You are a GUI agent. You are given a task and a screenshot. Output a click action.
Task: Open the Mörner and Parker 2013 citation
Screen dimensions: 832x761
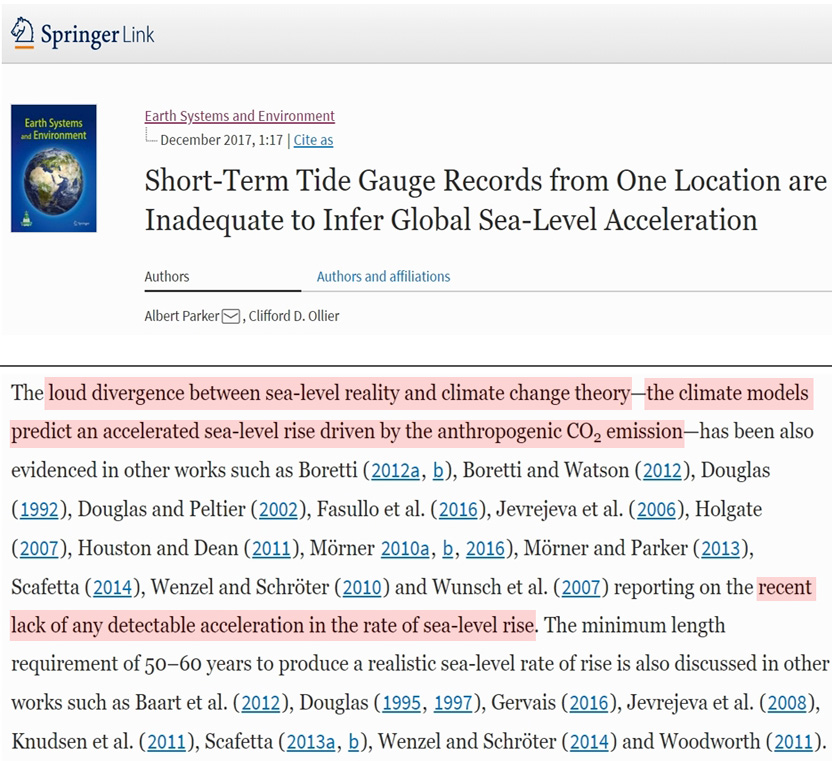point(721,548)
